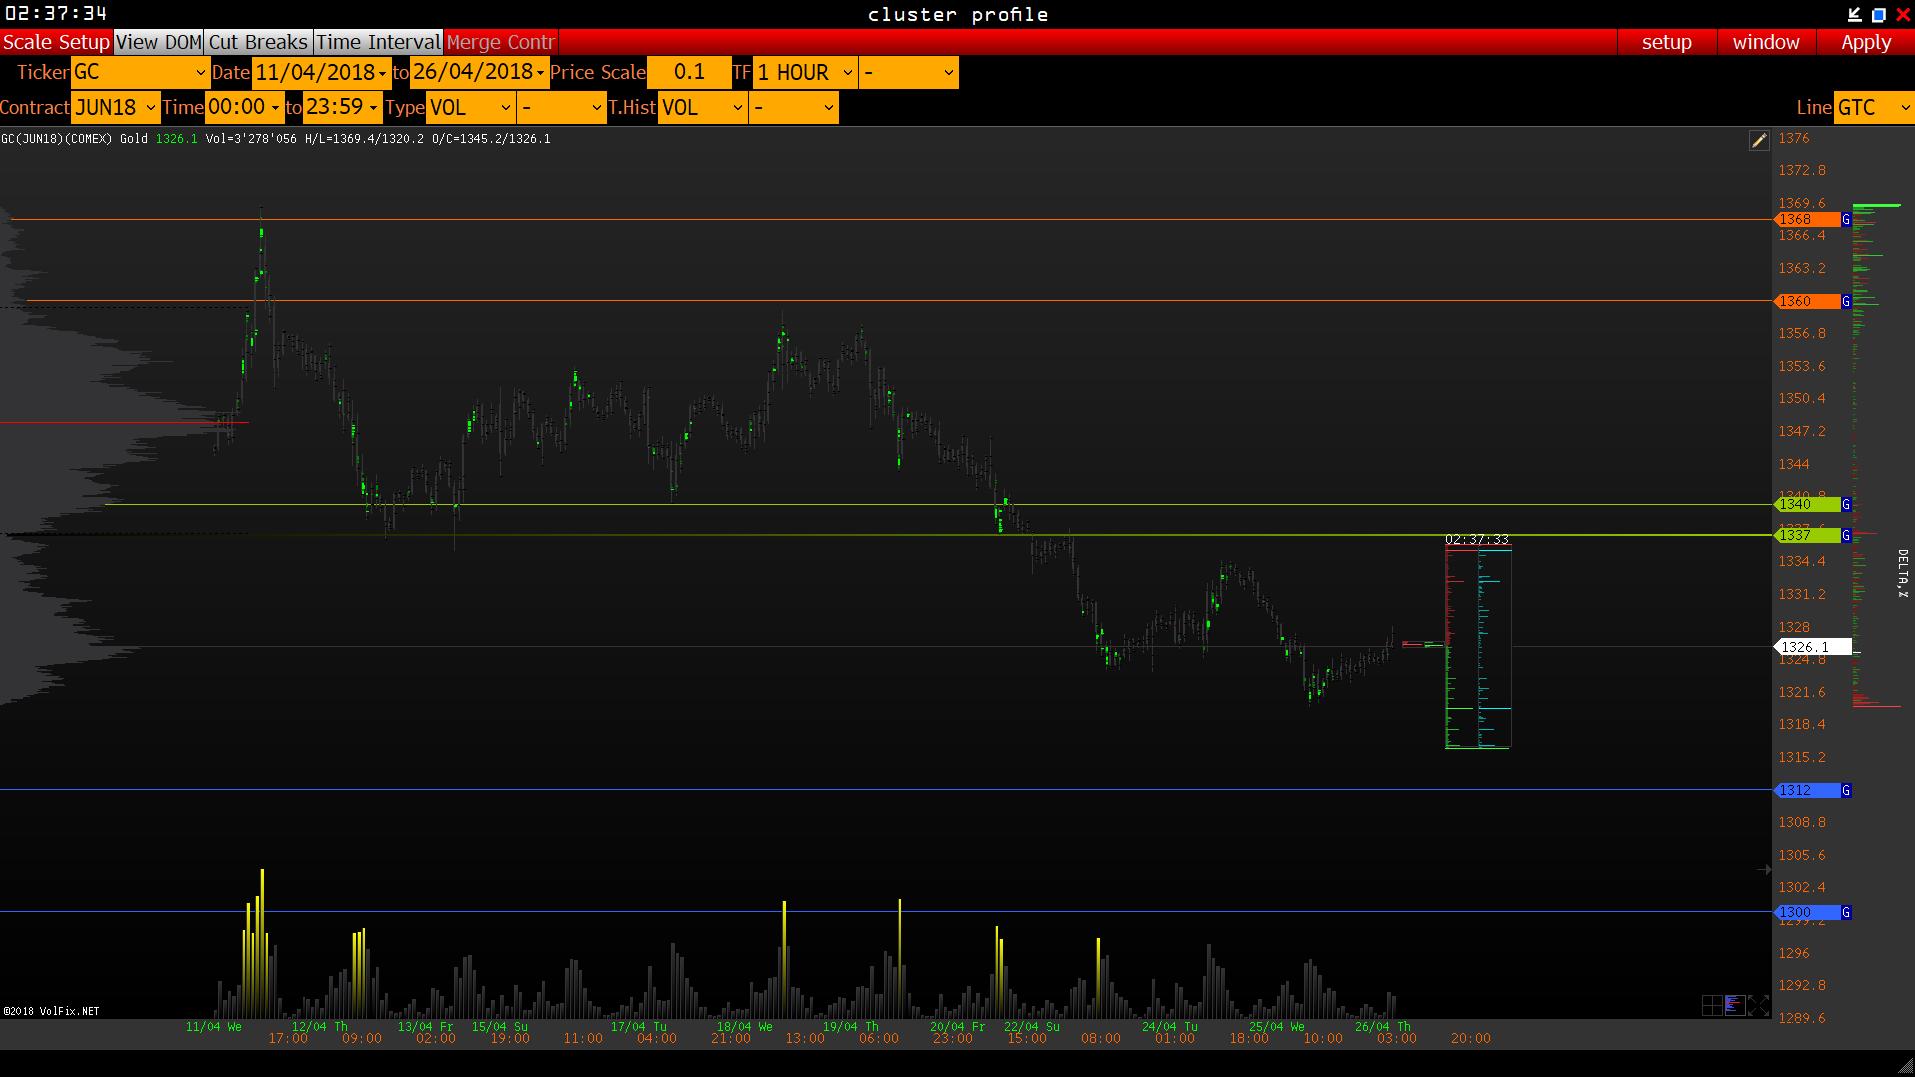Click the Scale Setup button

pos(56,42)
